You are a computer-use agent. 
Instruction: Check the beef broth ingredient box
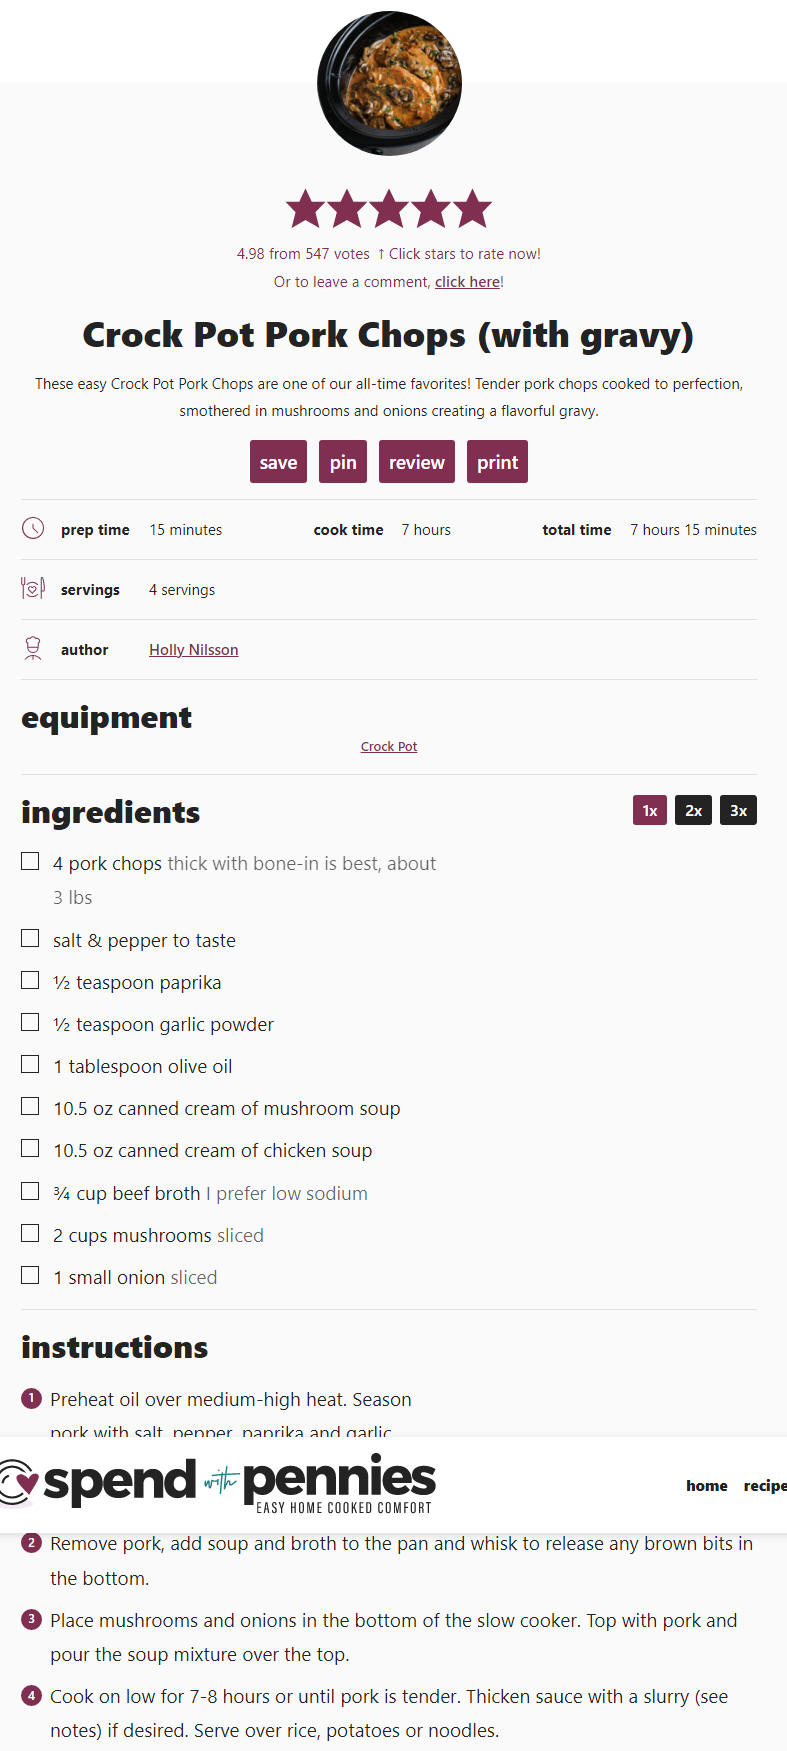coord(30,1191)
